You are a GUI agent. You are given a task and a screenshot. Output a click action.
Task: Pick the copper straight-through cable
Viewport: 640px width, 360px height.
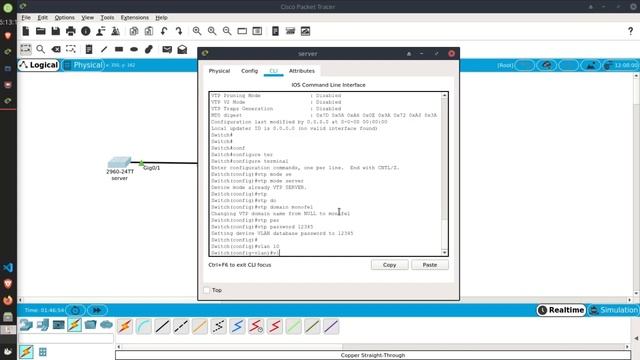point(162,327)
